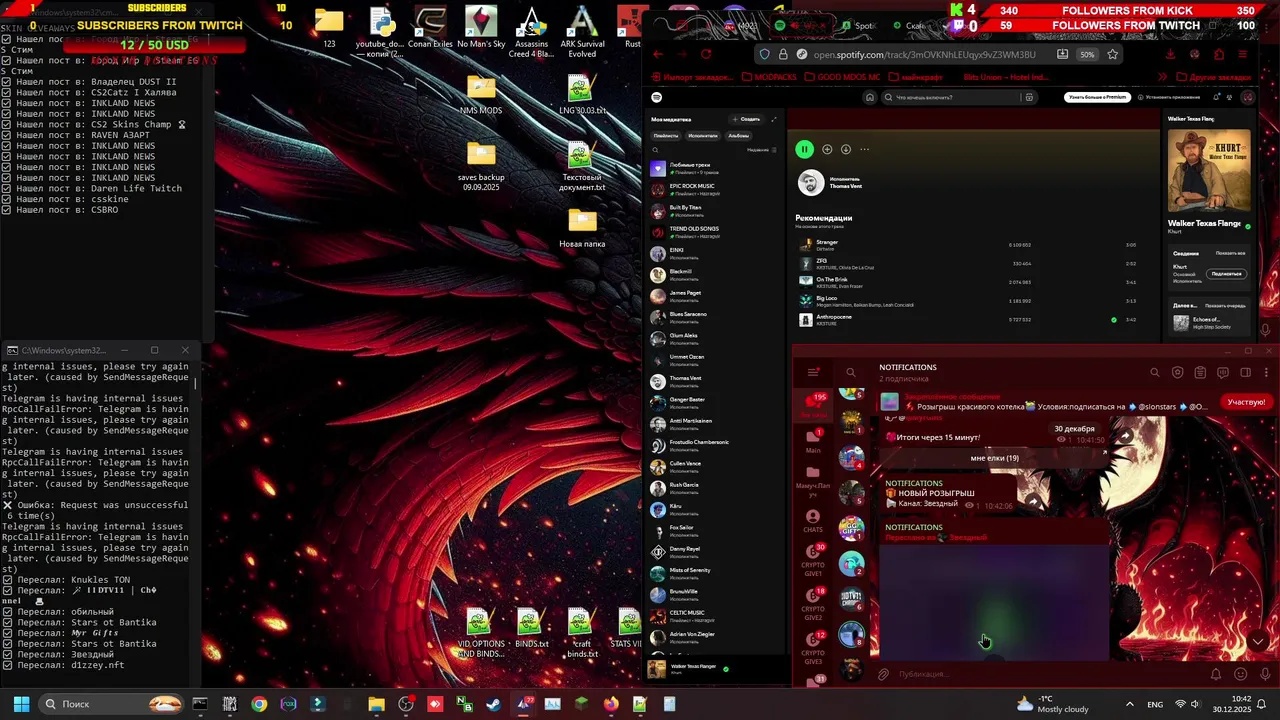The width and height of the screenshot is (1280, 720).
Task: Open the weather widget Mostly cloudy
Action: (1052, 704)
